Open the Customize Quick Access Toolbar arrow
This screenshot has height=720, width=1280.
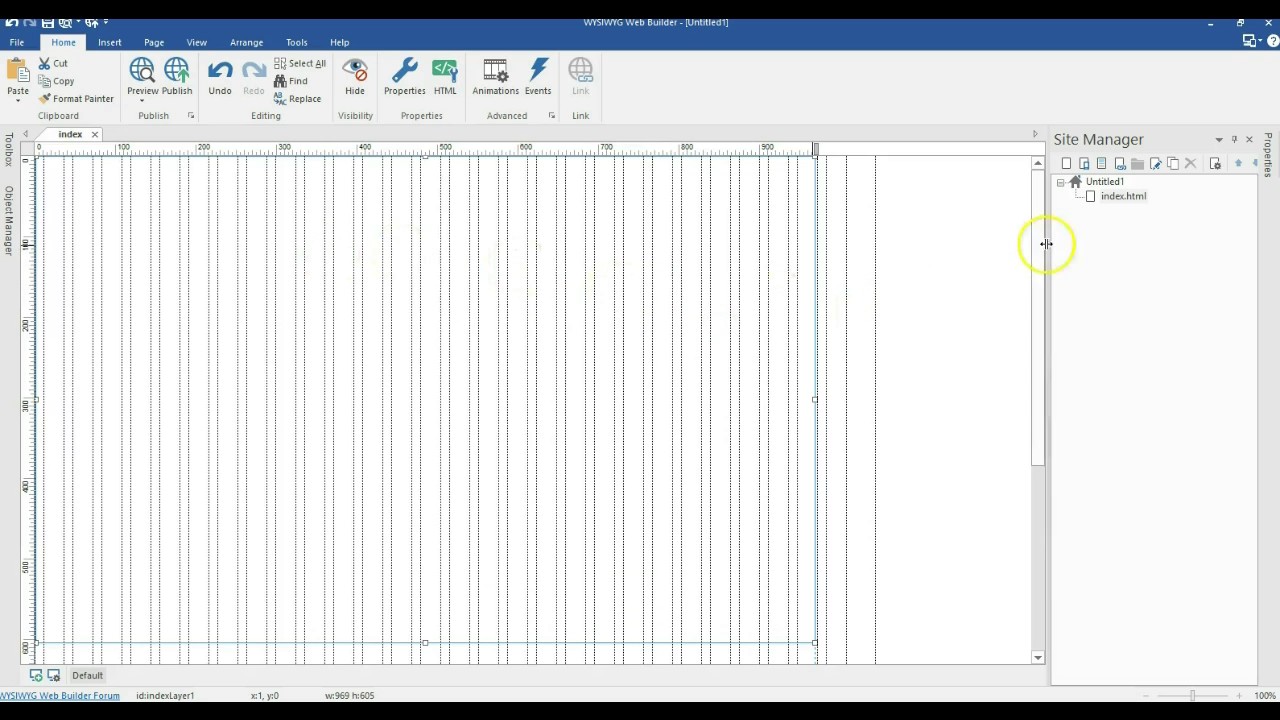(x=106, y=22)
